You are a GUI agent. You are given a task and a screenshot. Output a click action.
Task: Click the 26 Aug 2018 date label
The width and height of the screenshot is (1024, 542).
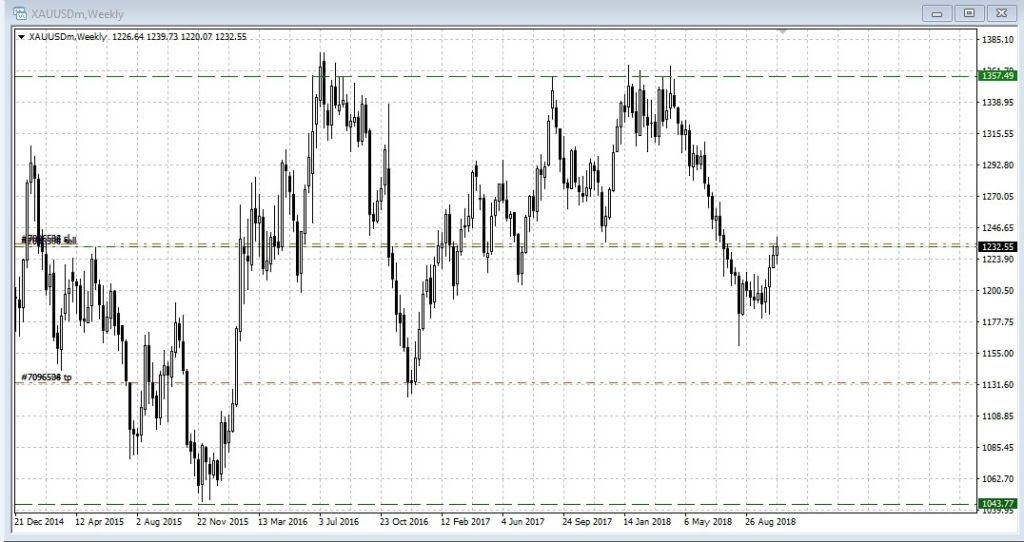point(771,521)
